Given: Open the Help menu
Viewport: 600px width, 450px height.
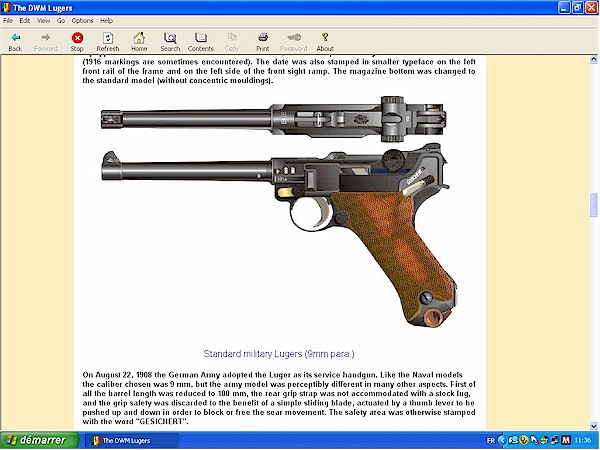Looking at the screenshot, I should [x=106, y=21].
